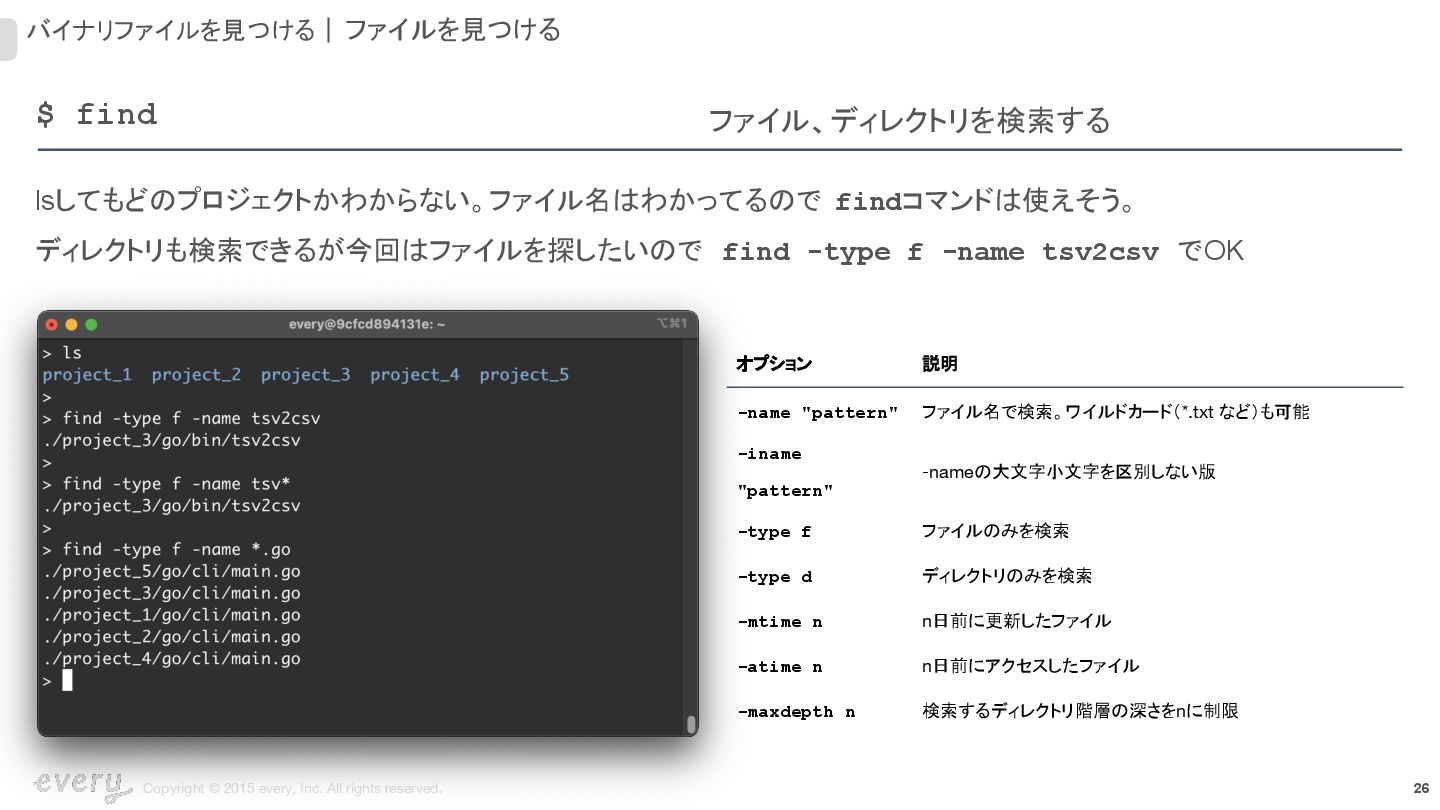Click breadcrumb part 'ファイルを見つける'
This screenshot has width=1440, height=810.
coord(452,30)
